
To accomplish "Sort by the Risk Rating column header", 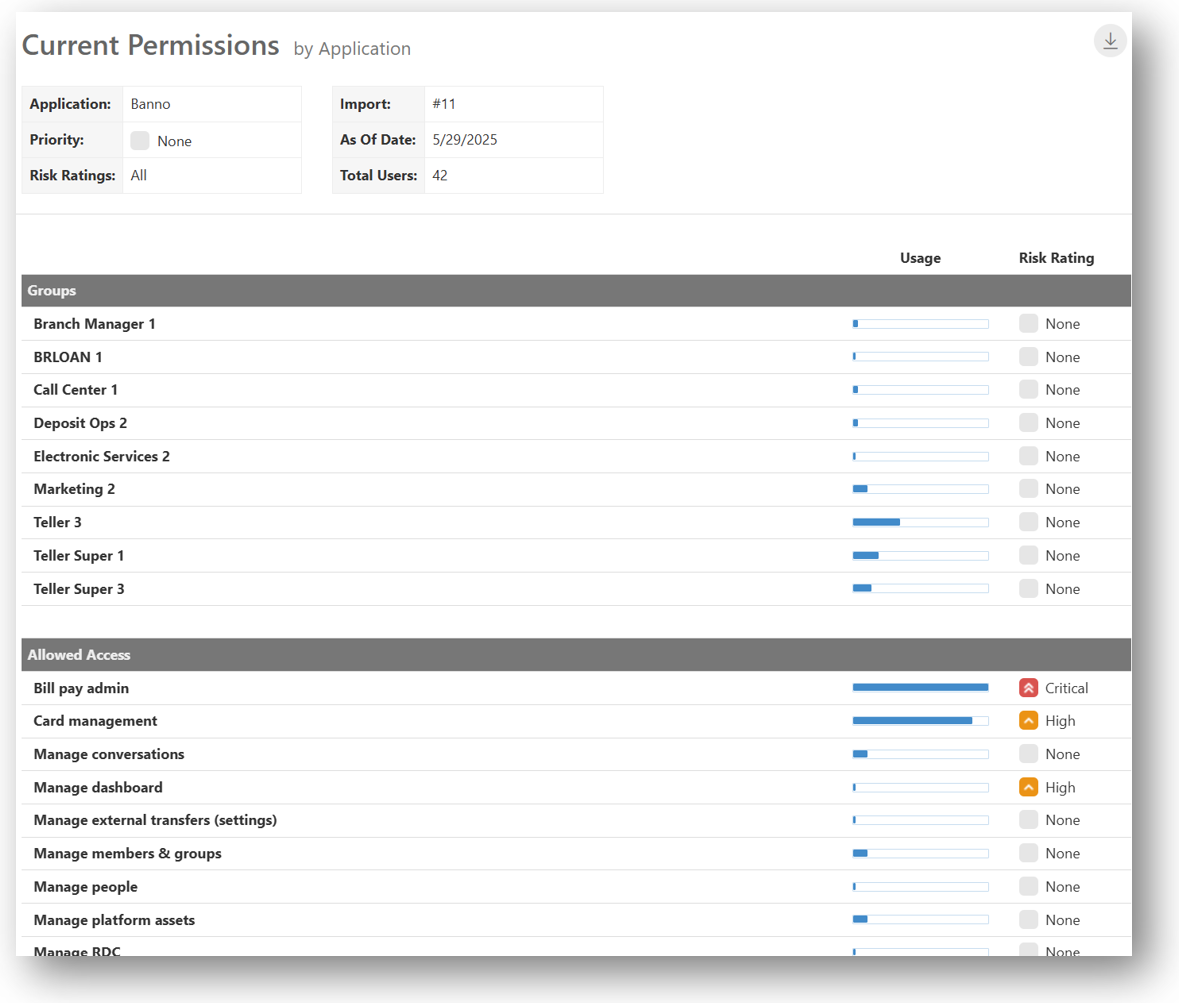I will pos(1056,258).
